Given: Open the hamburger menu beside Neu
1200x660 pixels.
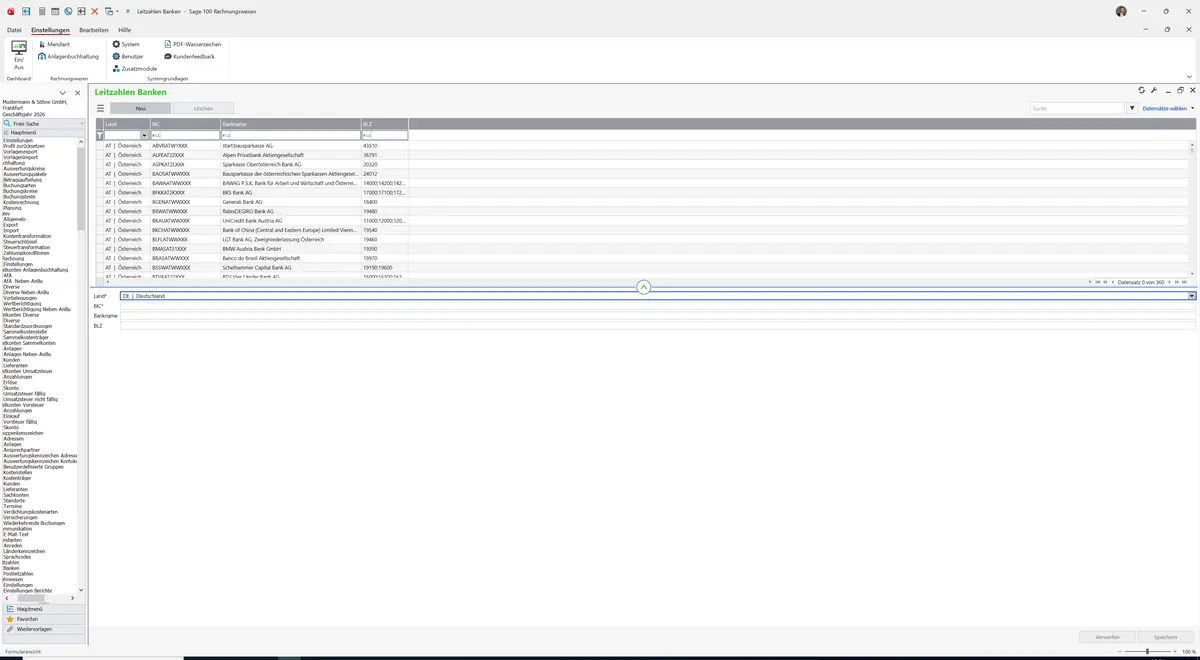Looking at the screenshot, I should 100,108.
